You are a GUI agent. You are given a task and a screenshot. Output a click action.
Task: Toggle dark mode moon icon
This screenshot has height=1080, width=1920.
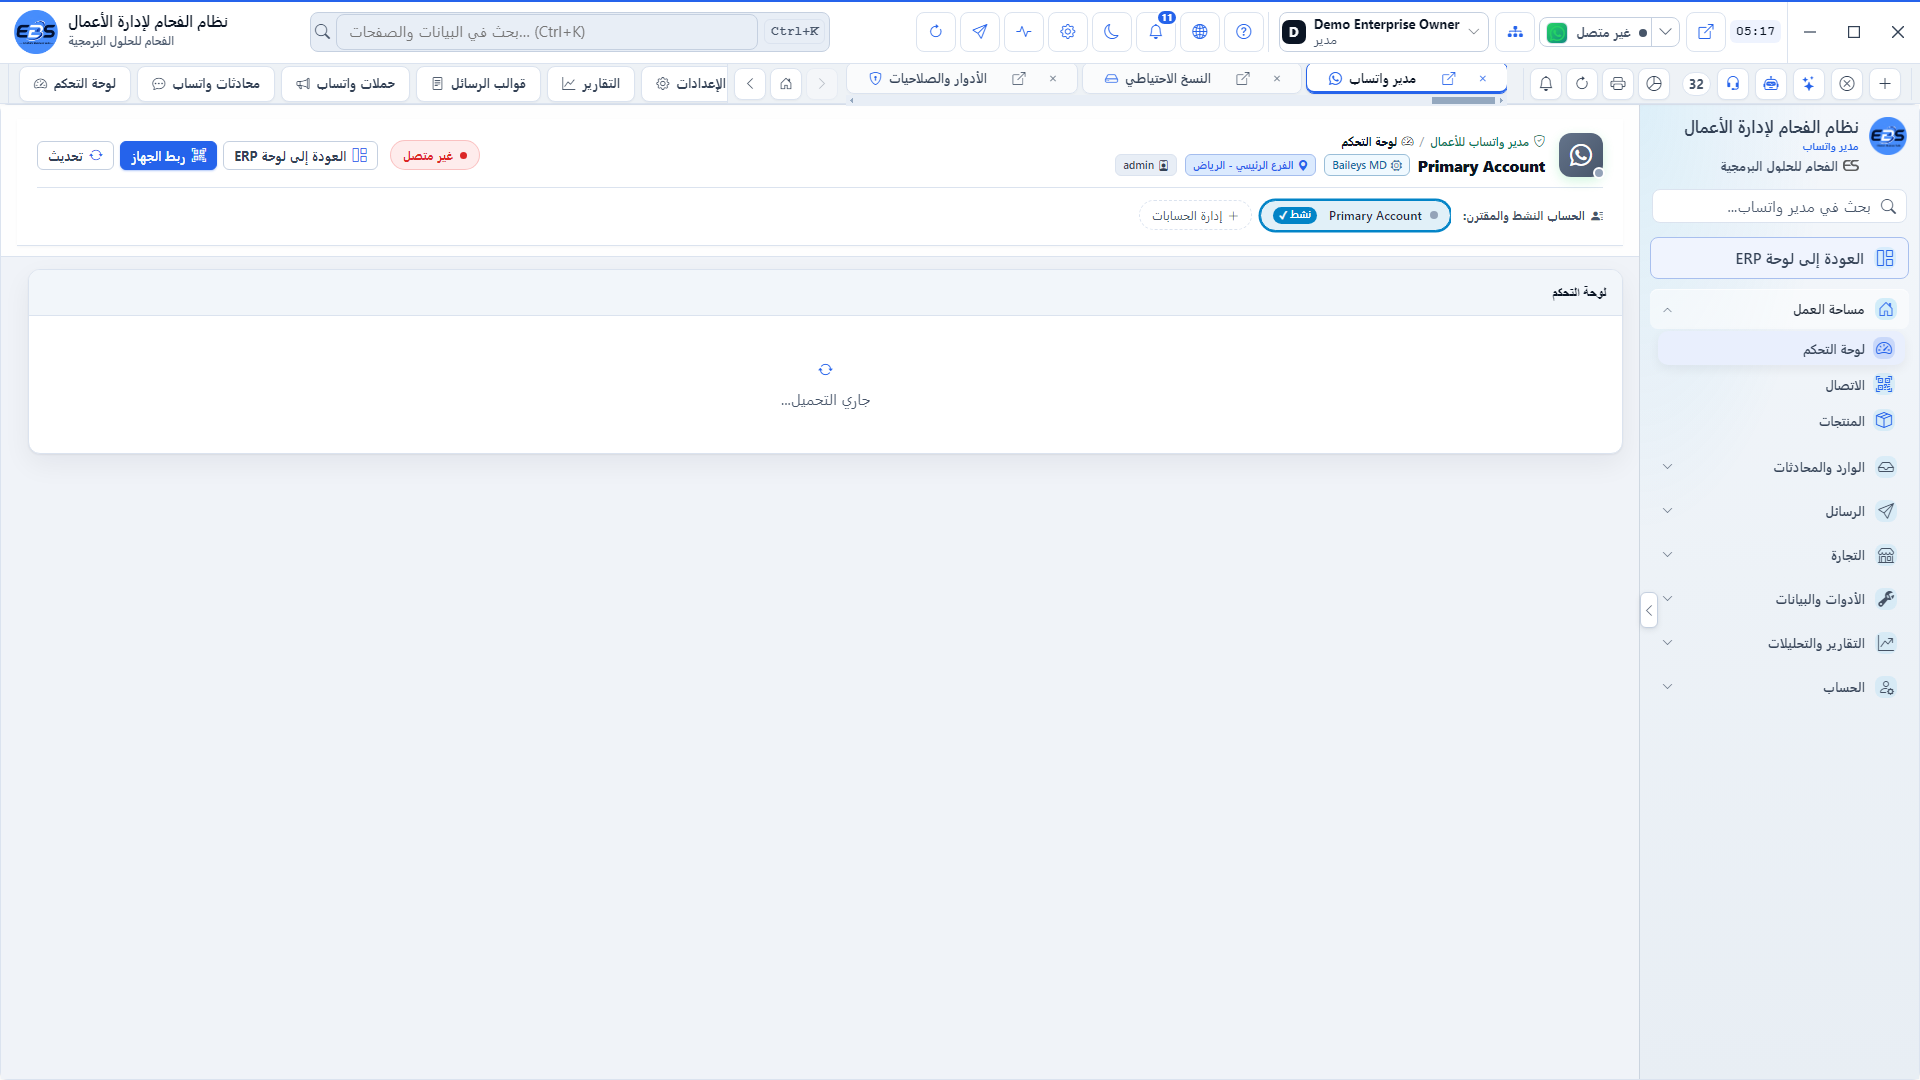[1112, 32]
